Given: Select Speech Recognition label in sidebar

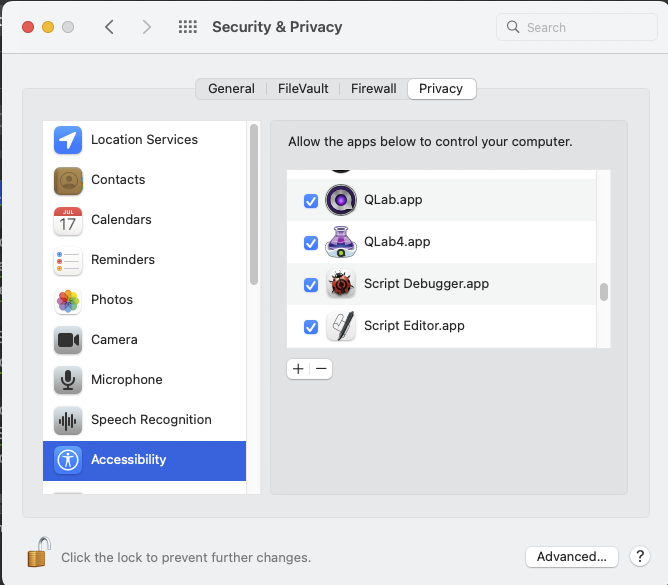Looking at the screenshot, I should click(x=151, y=420).
